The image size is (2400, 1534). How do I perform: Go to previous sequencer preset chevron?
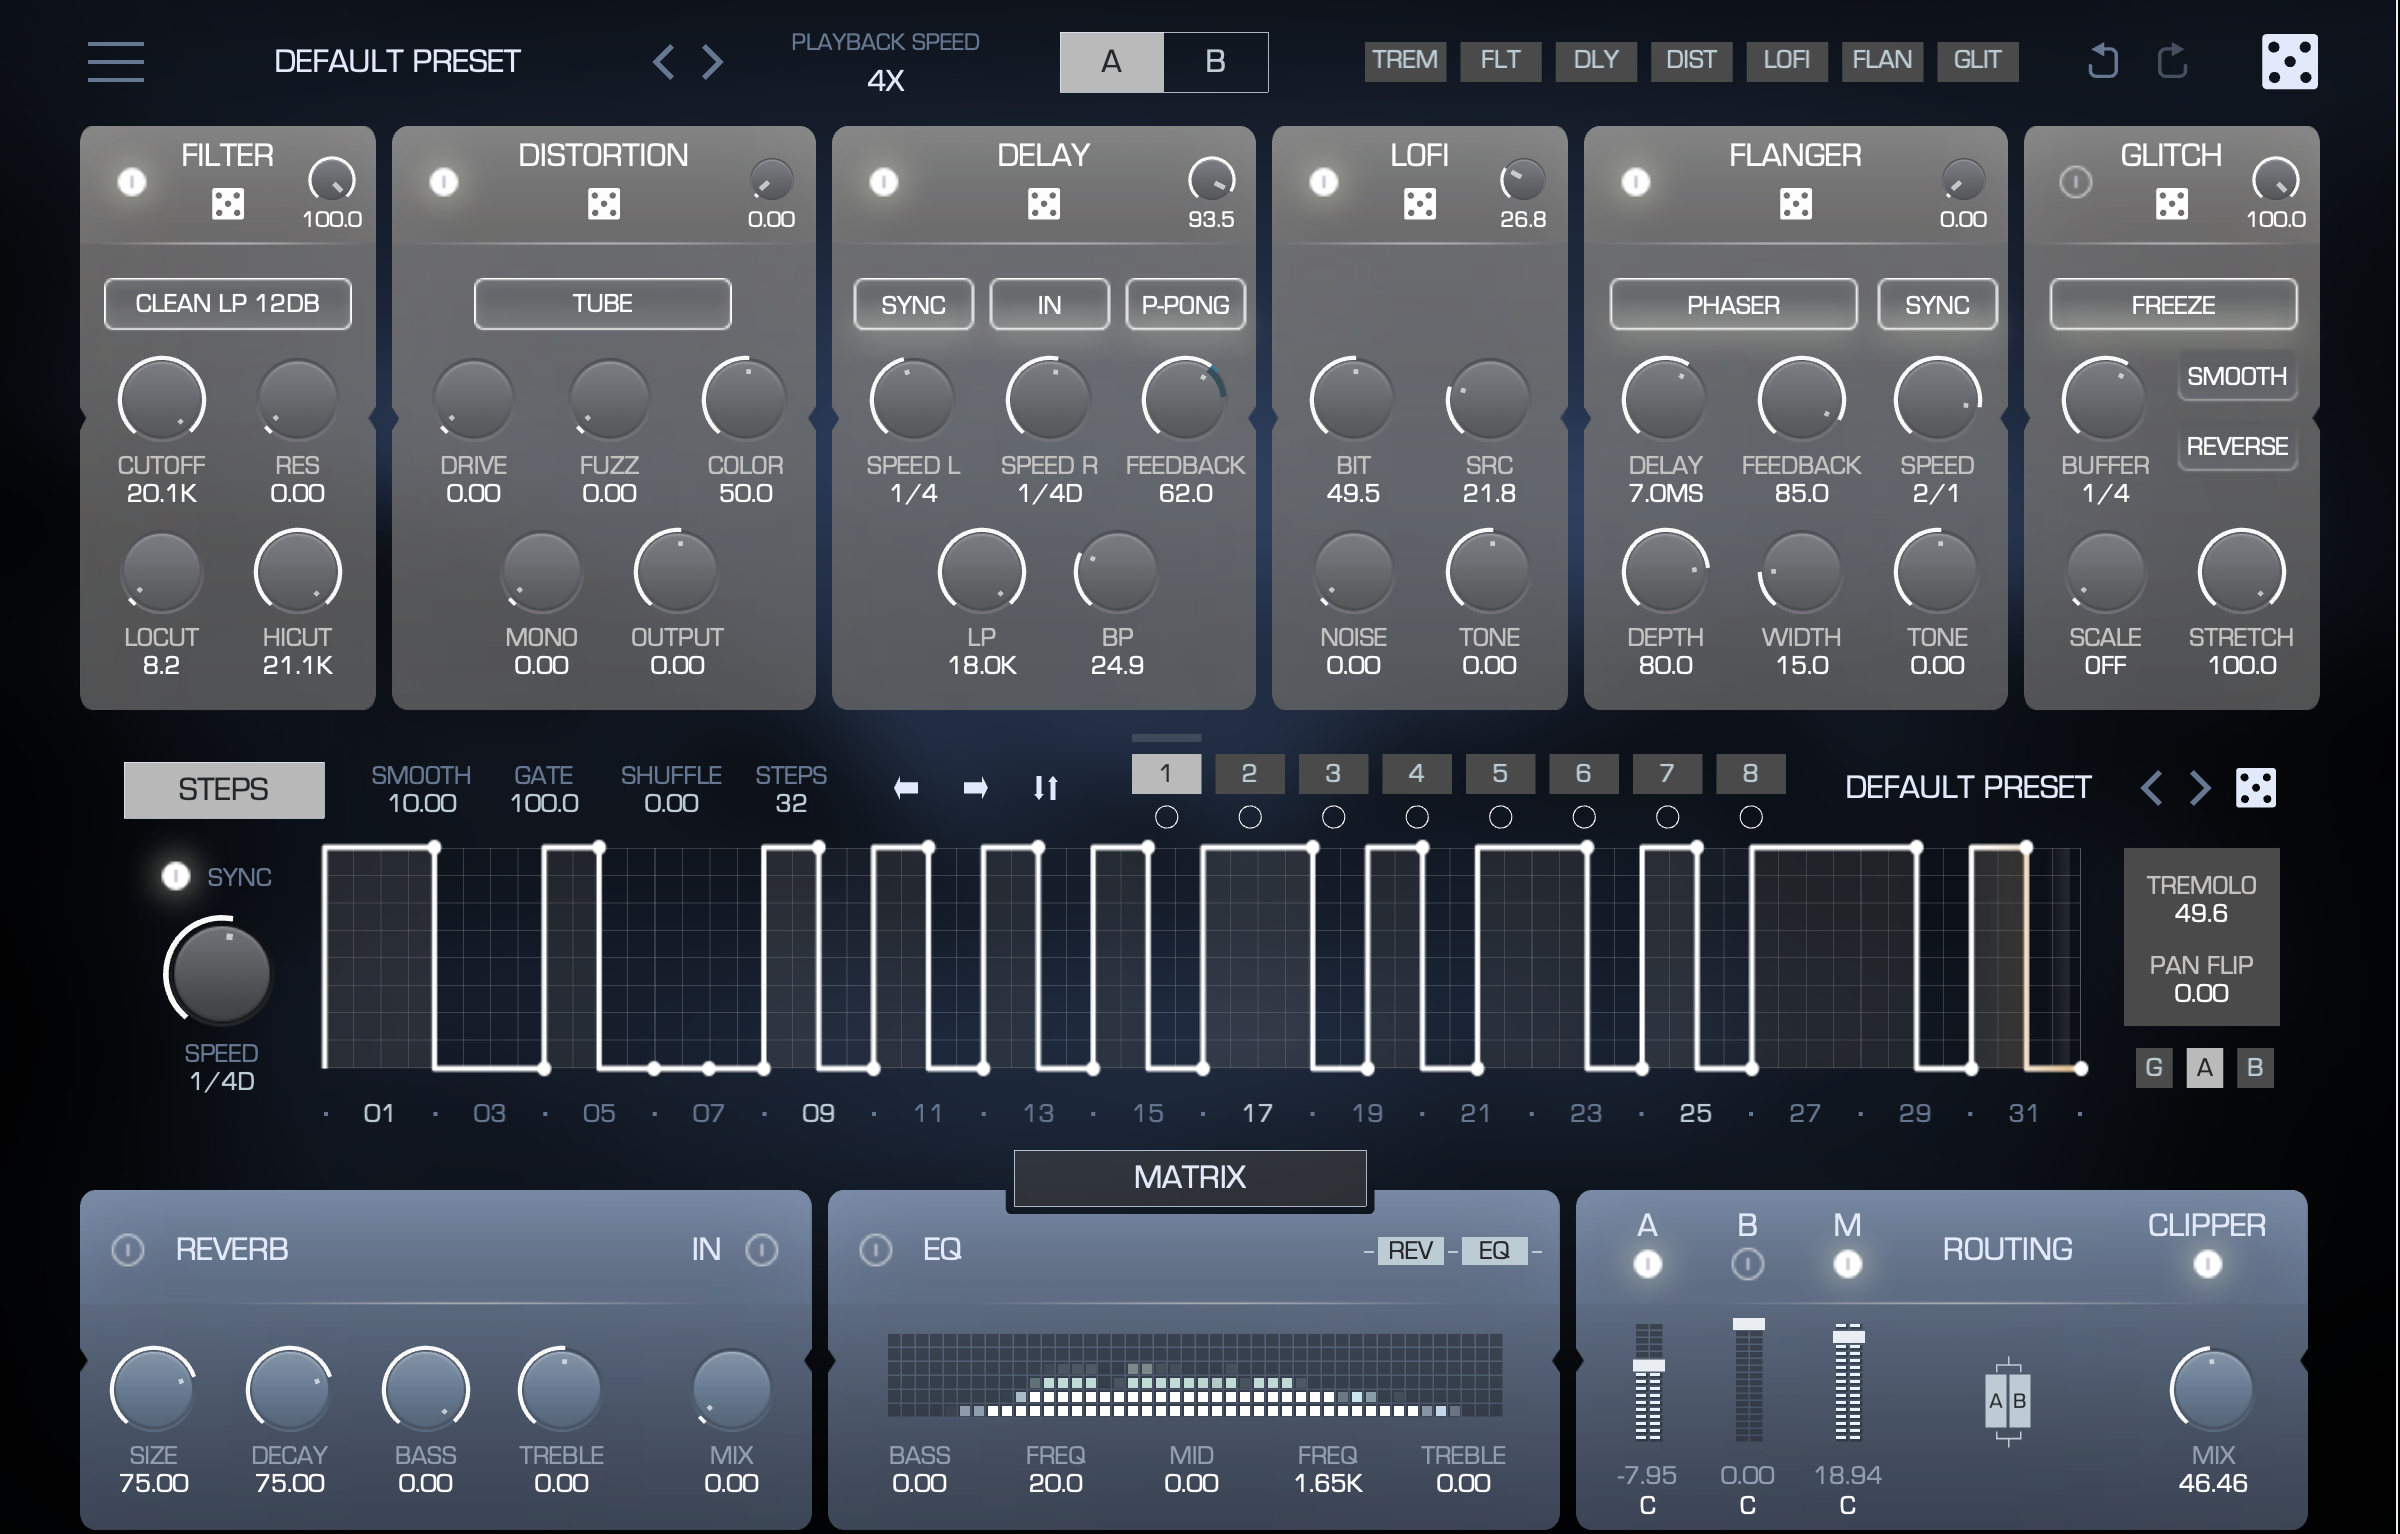[x=2152, y=788]
